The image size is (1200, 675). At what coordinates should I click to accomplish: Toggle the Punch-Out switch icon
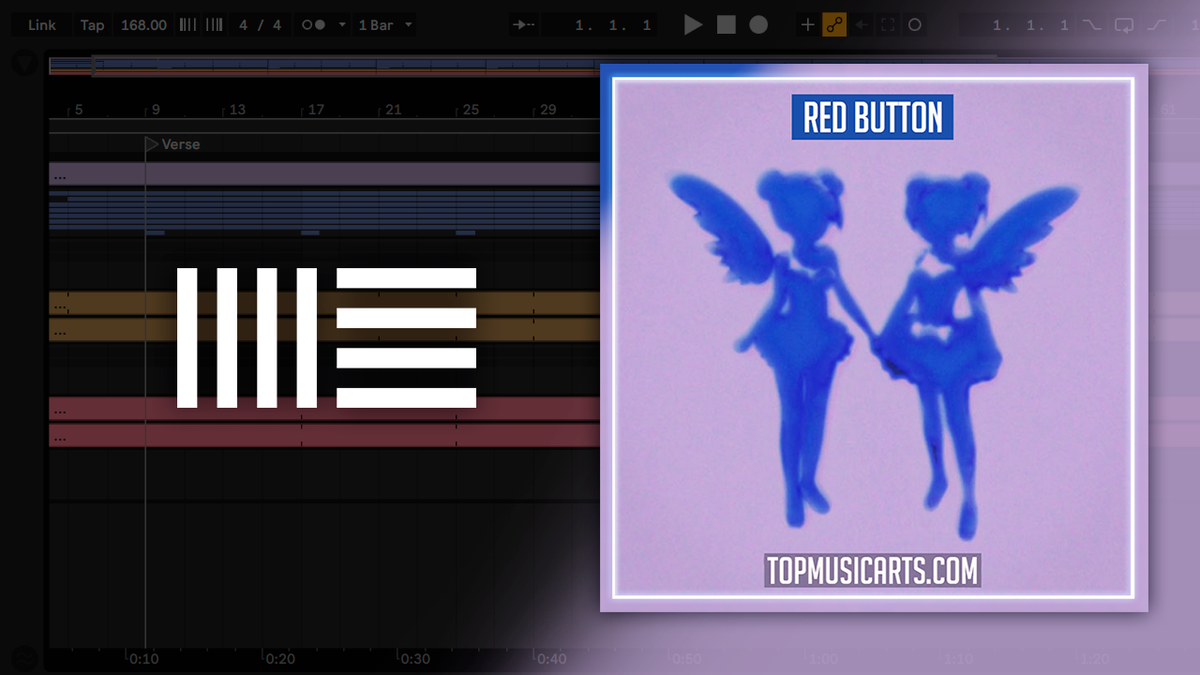(x=1157, y=25)
